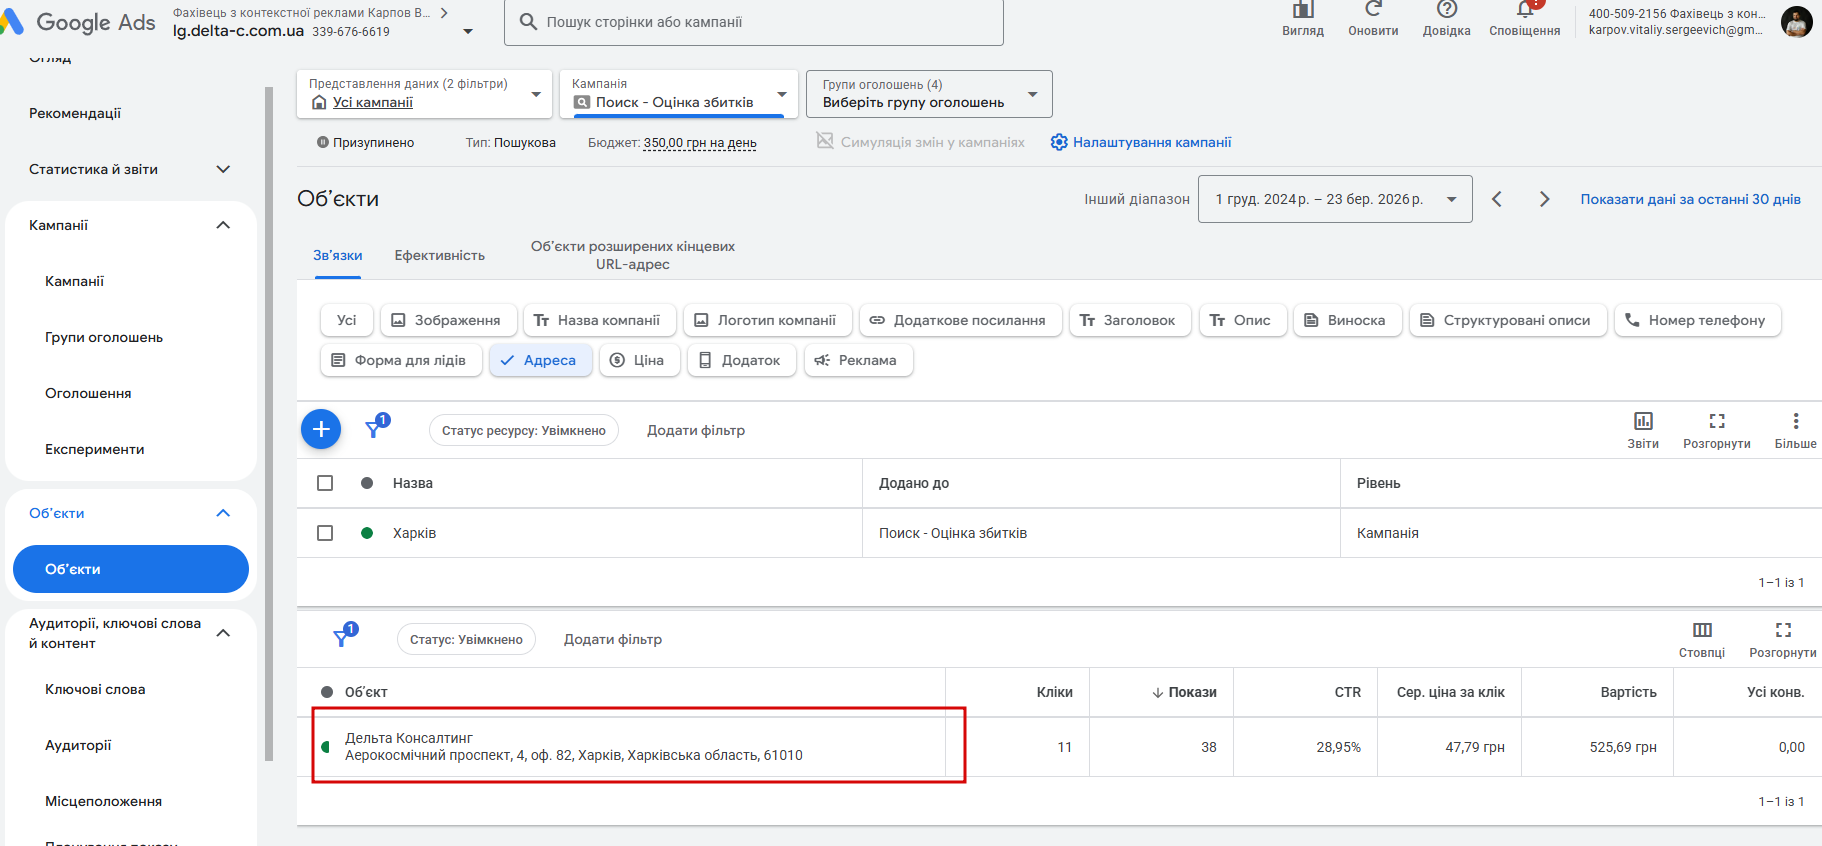Switch to the Ефективність tab
The height and width of the screenshot is (846, 1822).
click(439, 255)
